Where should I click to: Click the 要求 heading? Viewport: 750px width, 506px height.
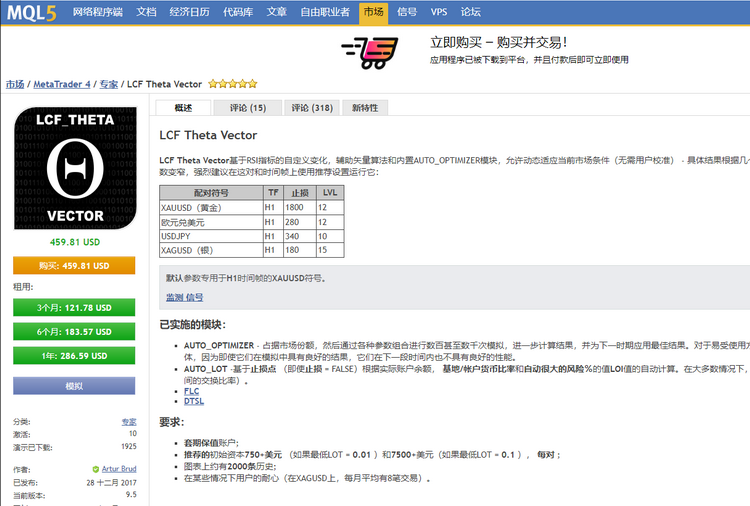coord(172,422)
